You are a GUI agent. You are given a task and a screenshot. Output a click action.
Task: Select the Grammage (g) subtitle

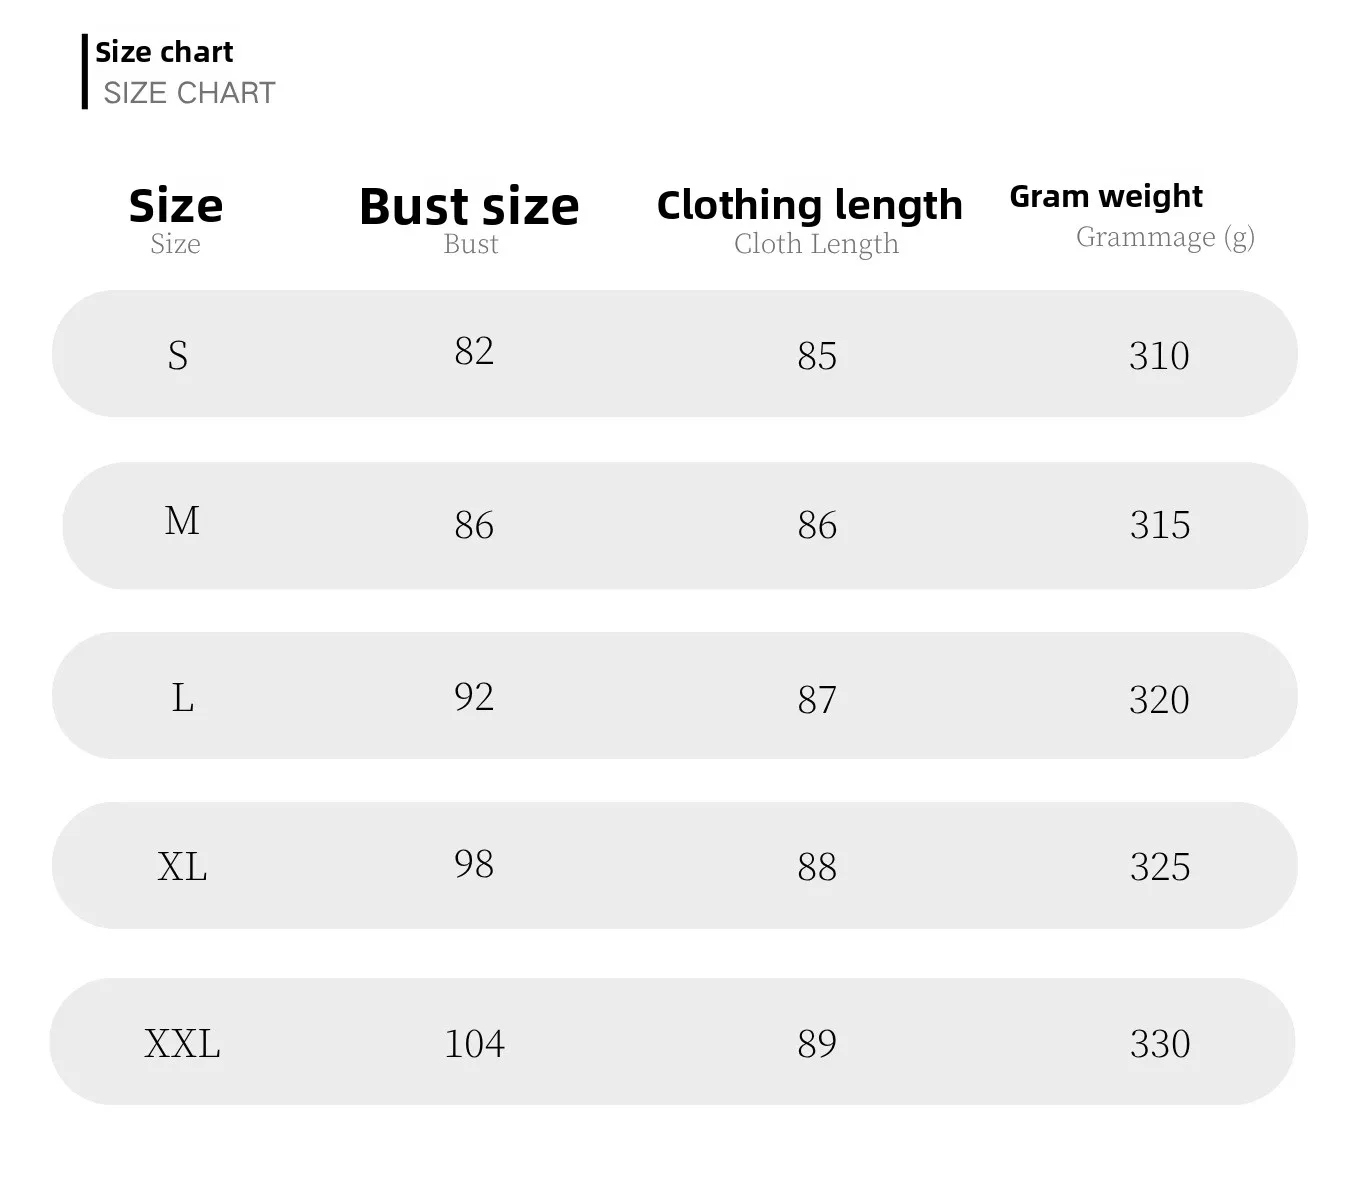[1165, 238]
